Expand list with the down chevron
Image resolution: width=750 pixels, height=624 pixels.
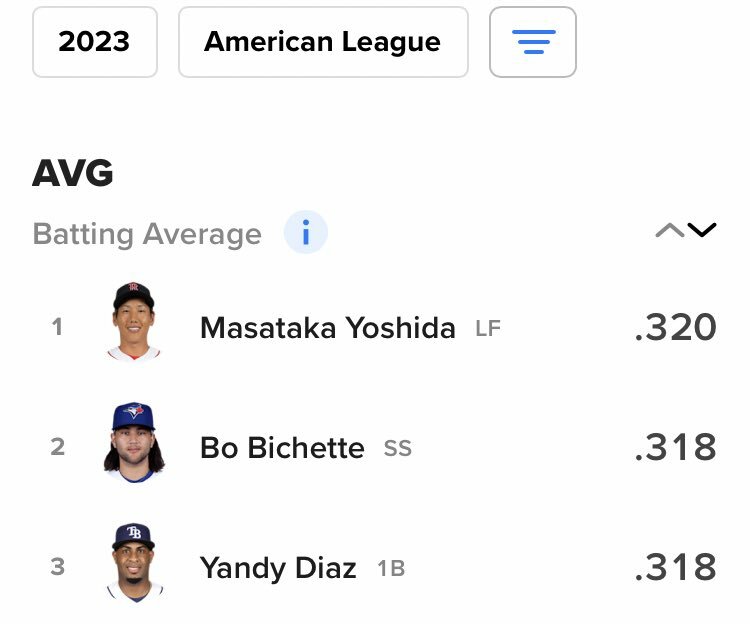coord(702,230)
